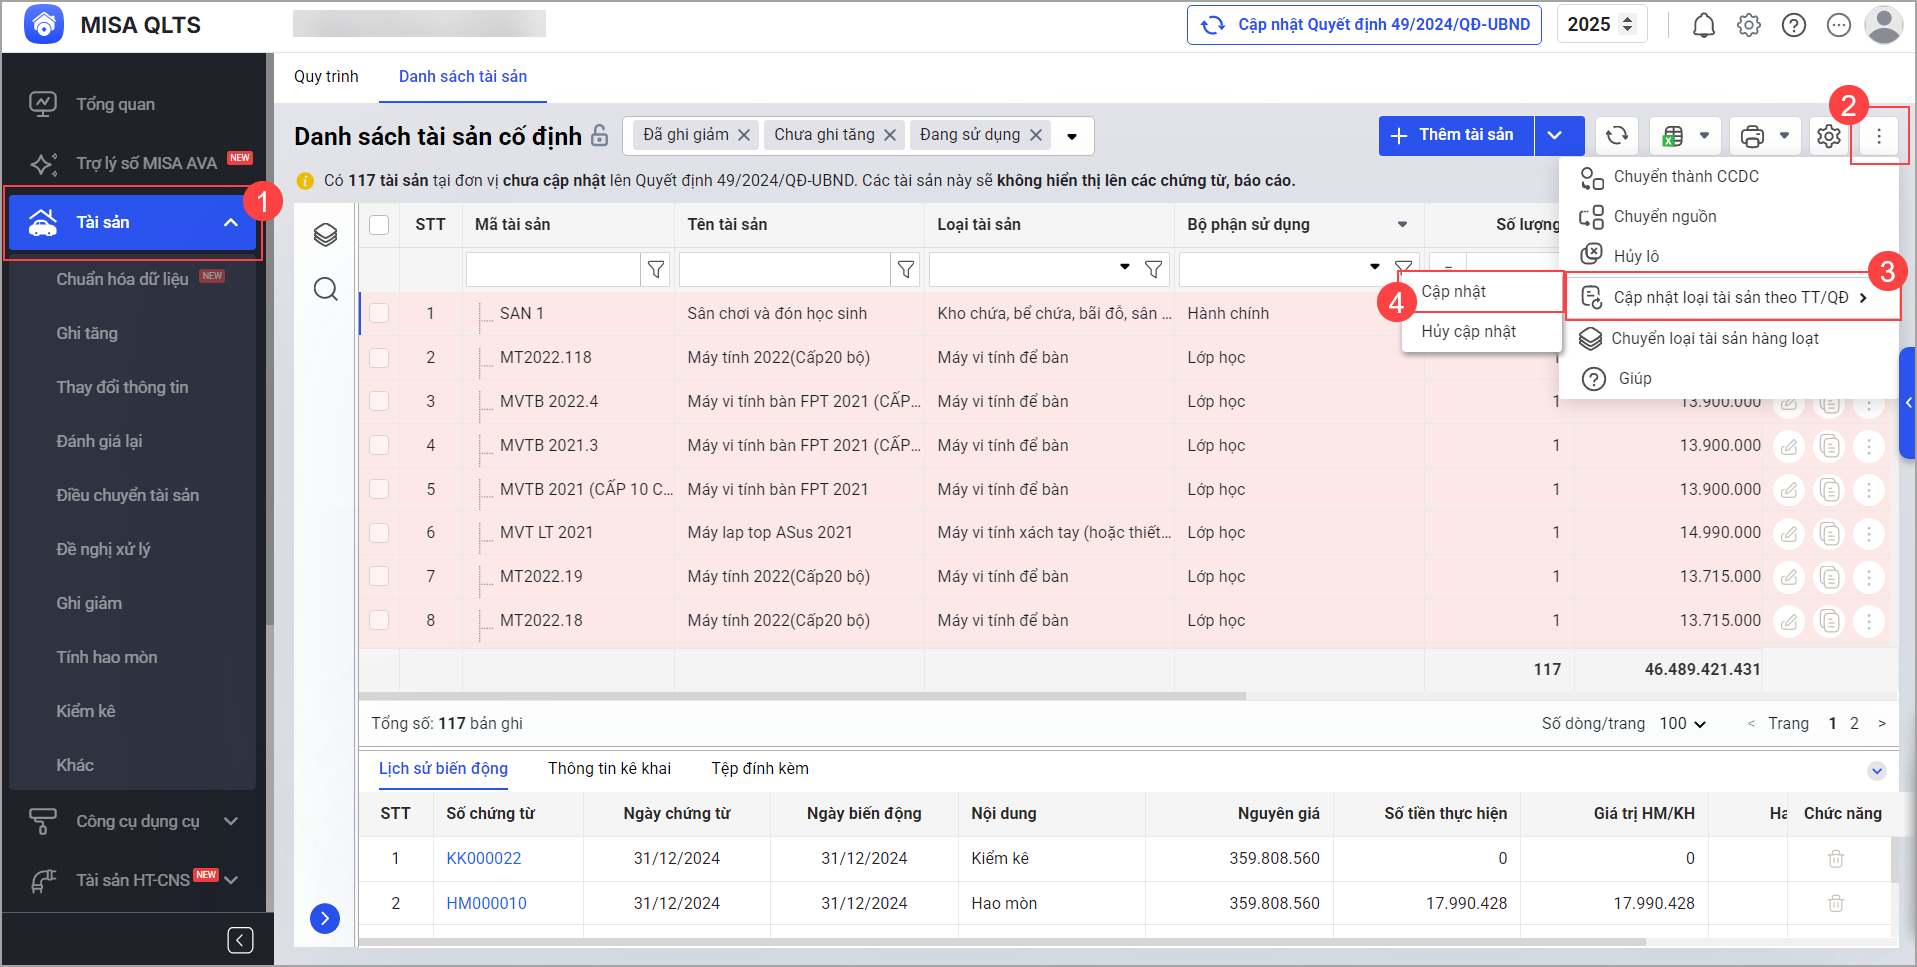Click the Excel export icon
The width and height of the screenshot is (1917, 967).
coord(1673,136)
